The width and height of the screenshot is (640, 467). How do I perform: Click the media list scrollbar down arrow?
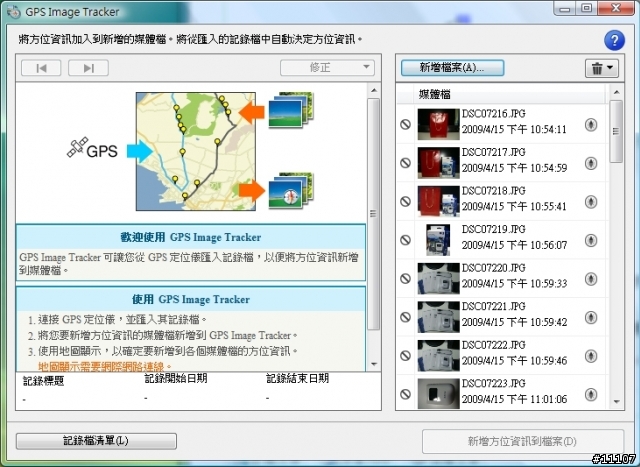(x=616, y=402)
